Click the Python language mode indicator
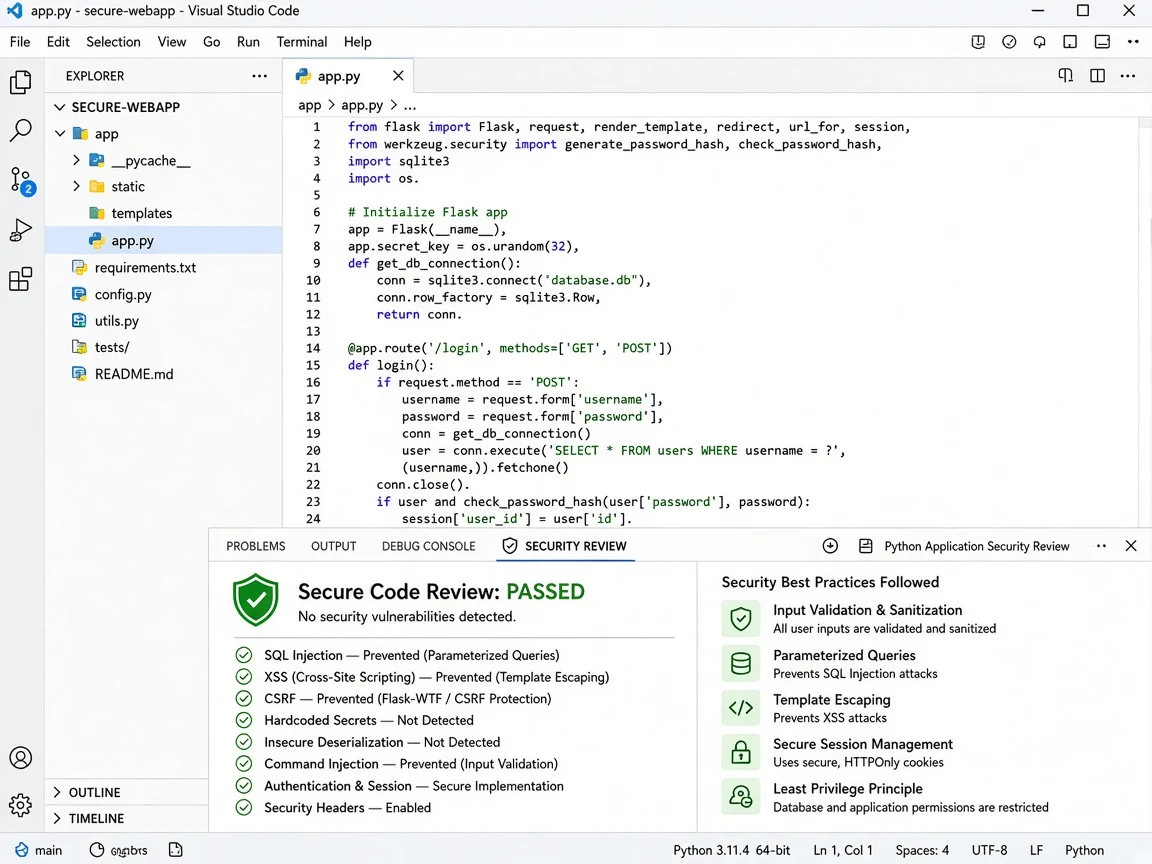Image resolution: width=1152 pixels, height=864 pixels. pos(1084,850)
